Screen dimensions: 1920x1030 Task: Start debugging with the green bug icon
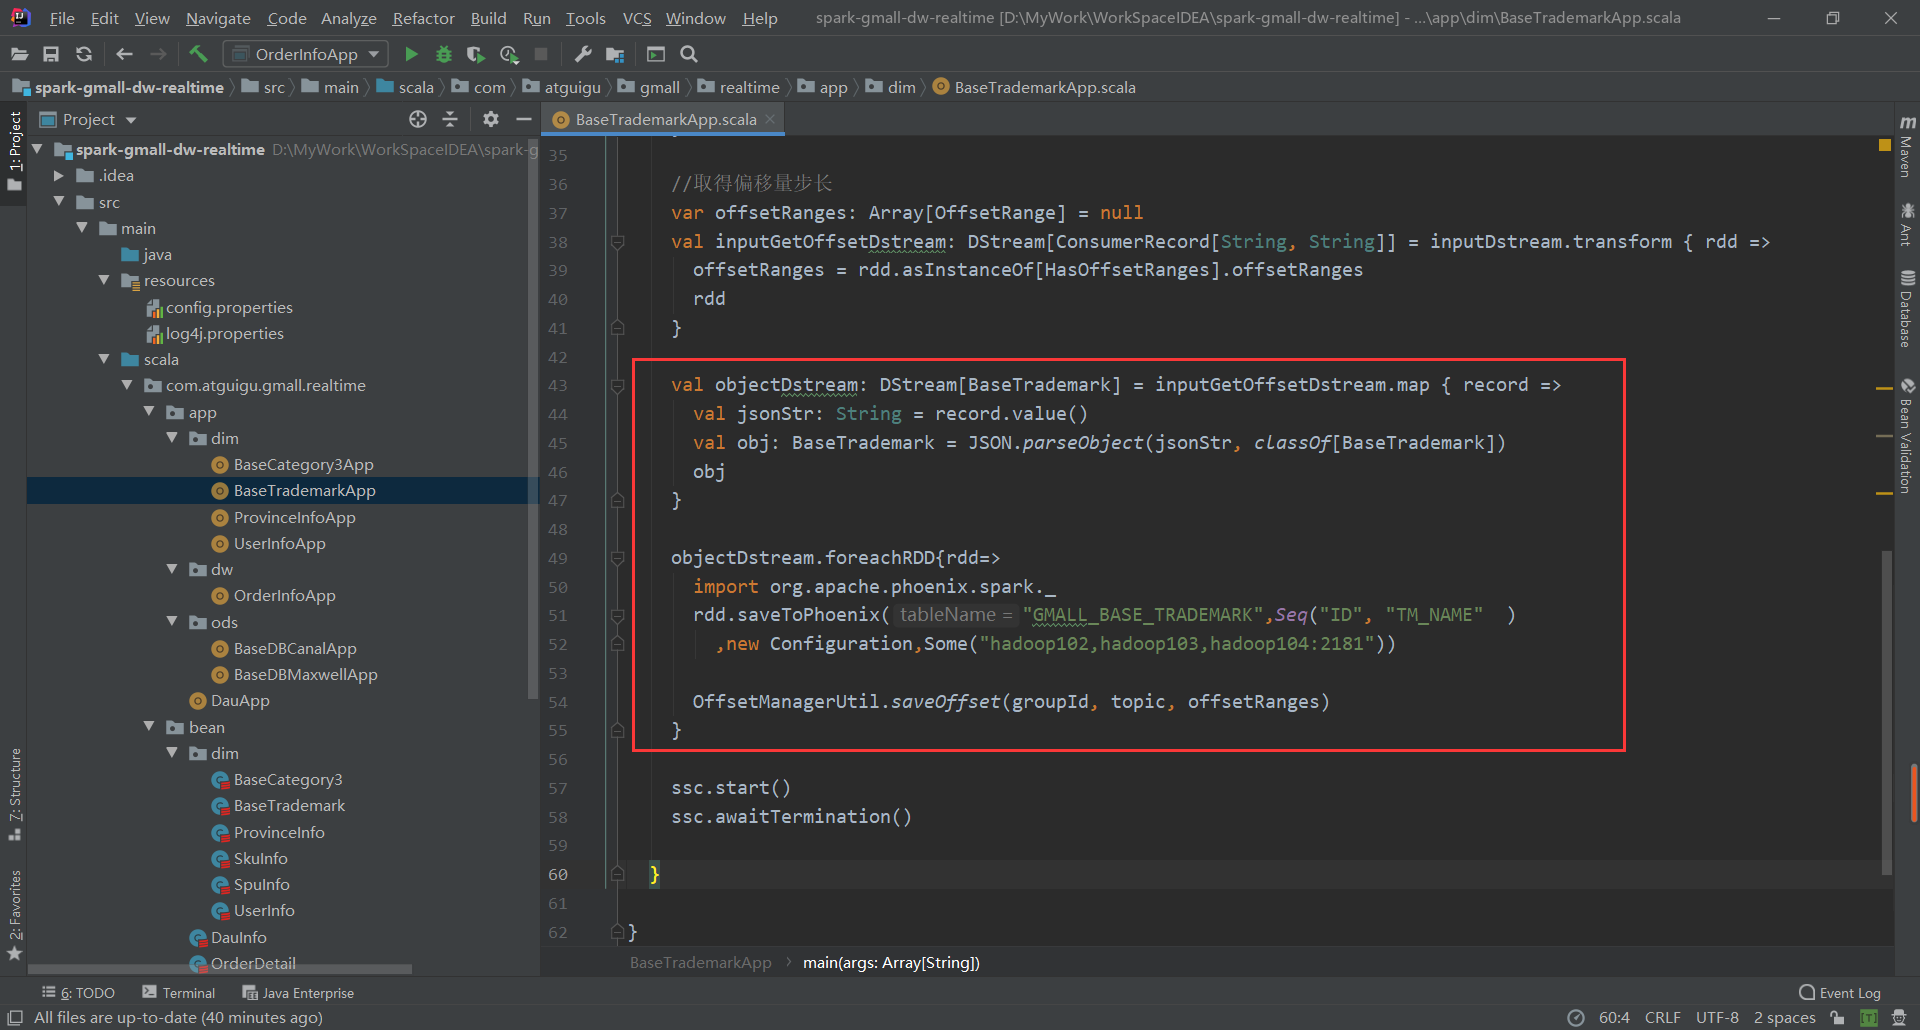[x=444, y=54]
